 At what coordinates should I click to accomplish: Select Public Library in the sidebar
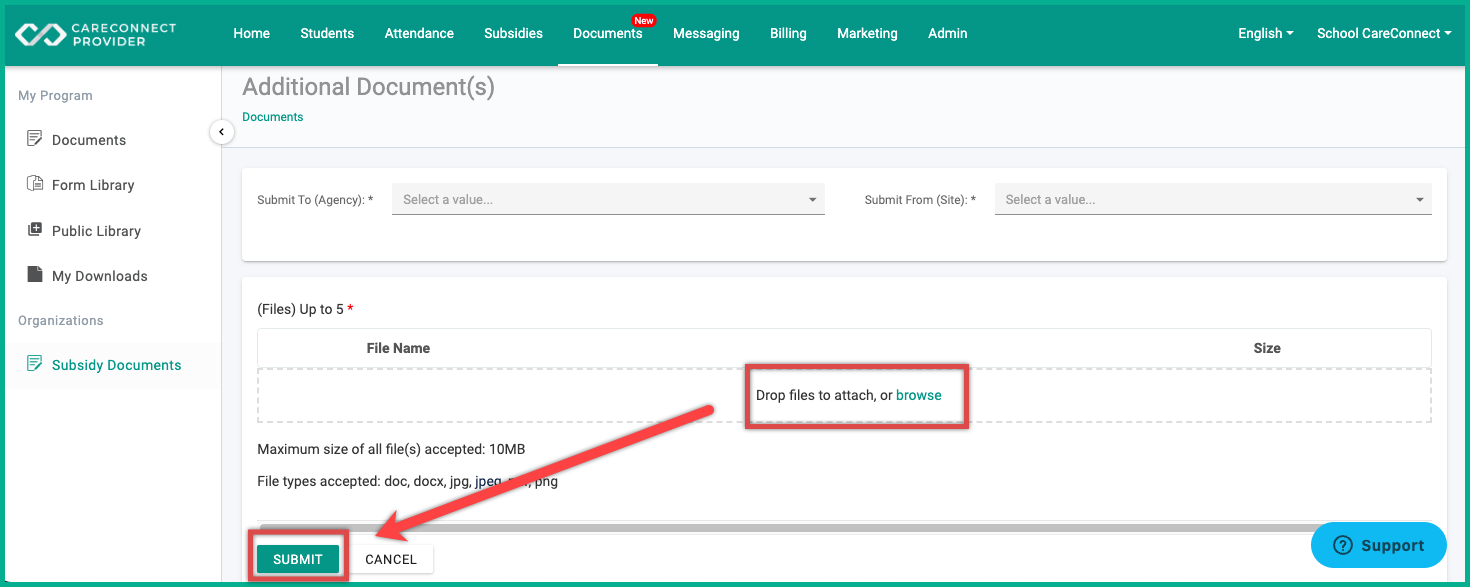pyautogui.click(x=96, y=231)
